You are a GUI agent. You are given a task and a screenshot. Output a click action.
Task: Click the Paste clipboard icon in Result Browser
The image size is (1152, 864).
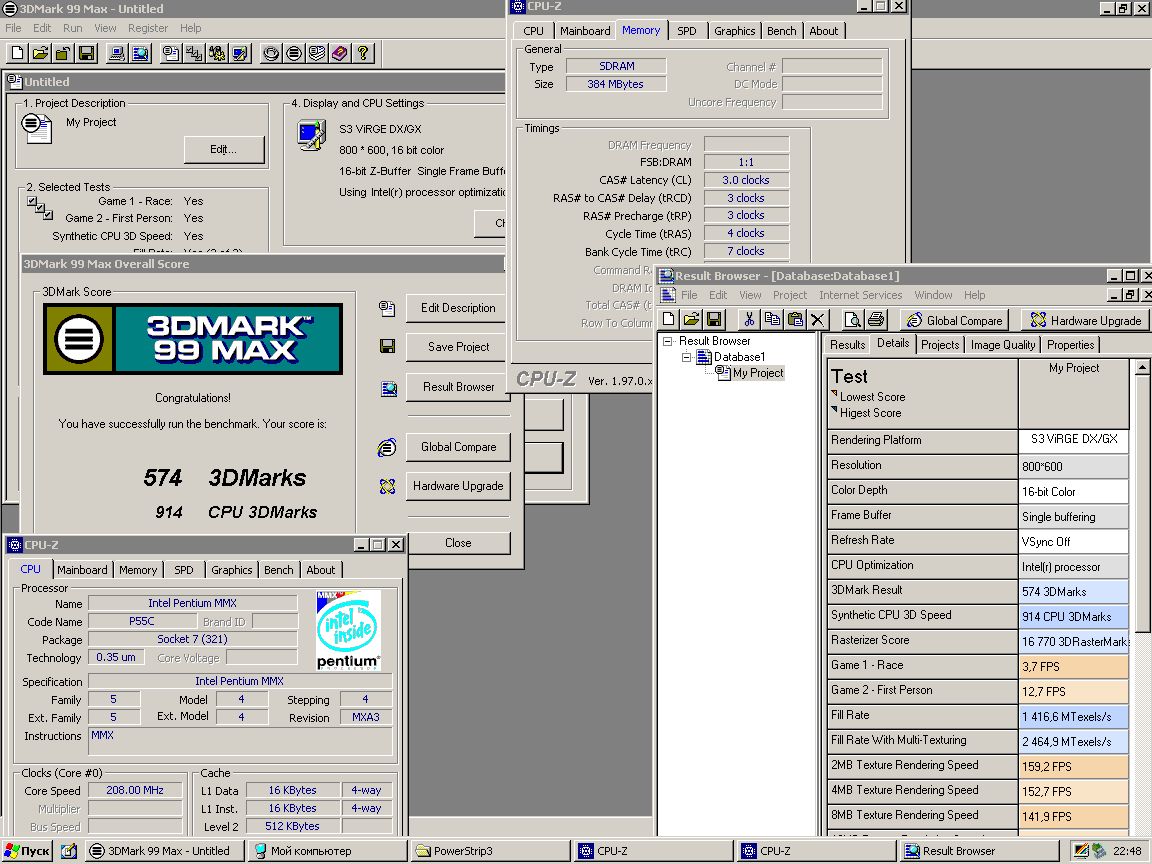click(x=795, y=319)
